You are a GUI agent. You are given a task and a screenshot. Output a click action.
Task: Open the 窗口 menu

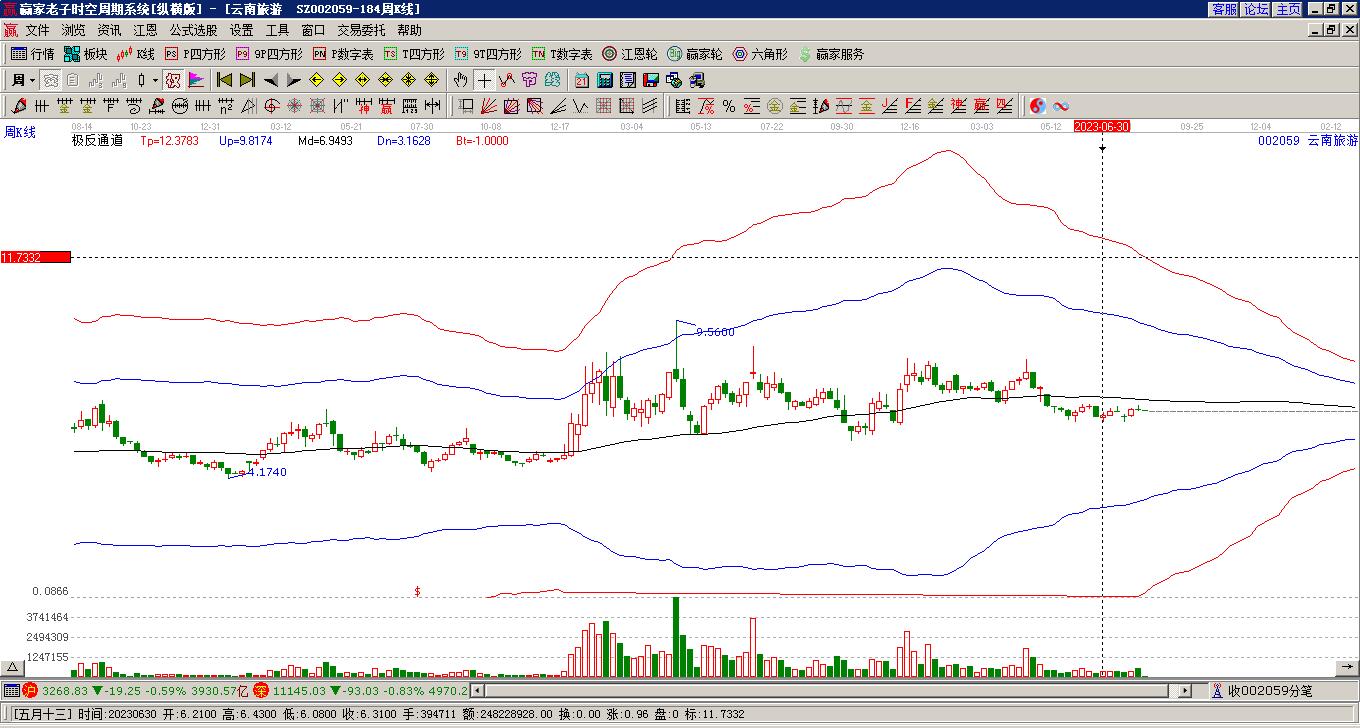[314, 31]
